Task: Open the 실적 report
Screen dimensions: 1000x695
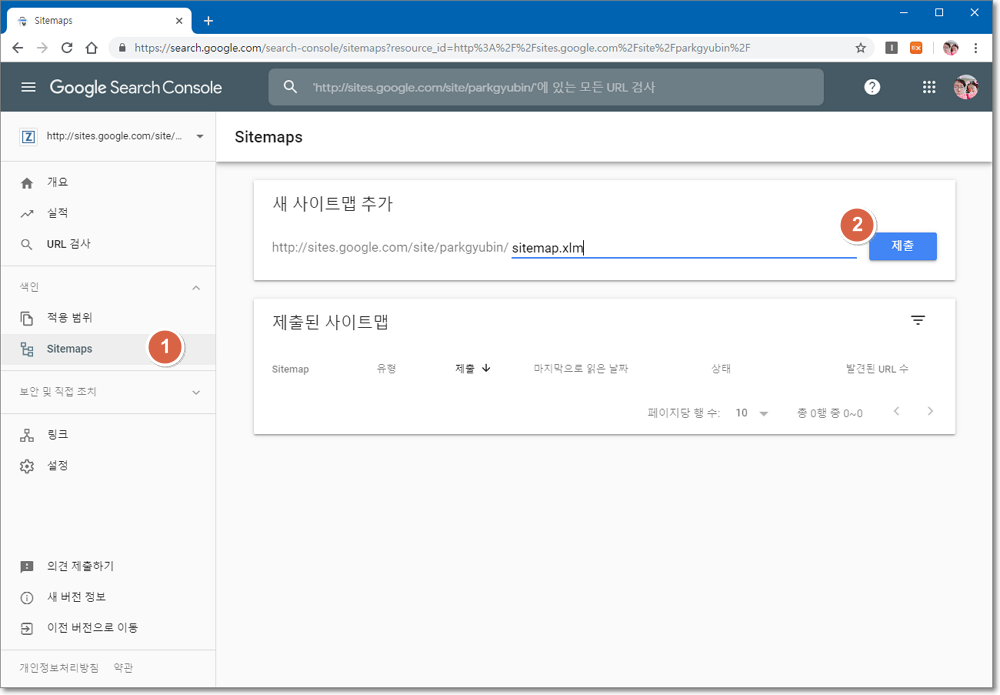Action: click(x=57, y=213)
